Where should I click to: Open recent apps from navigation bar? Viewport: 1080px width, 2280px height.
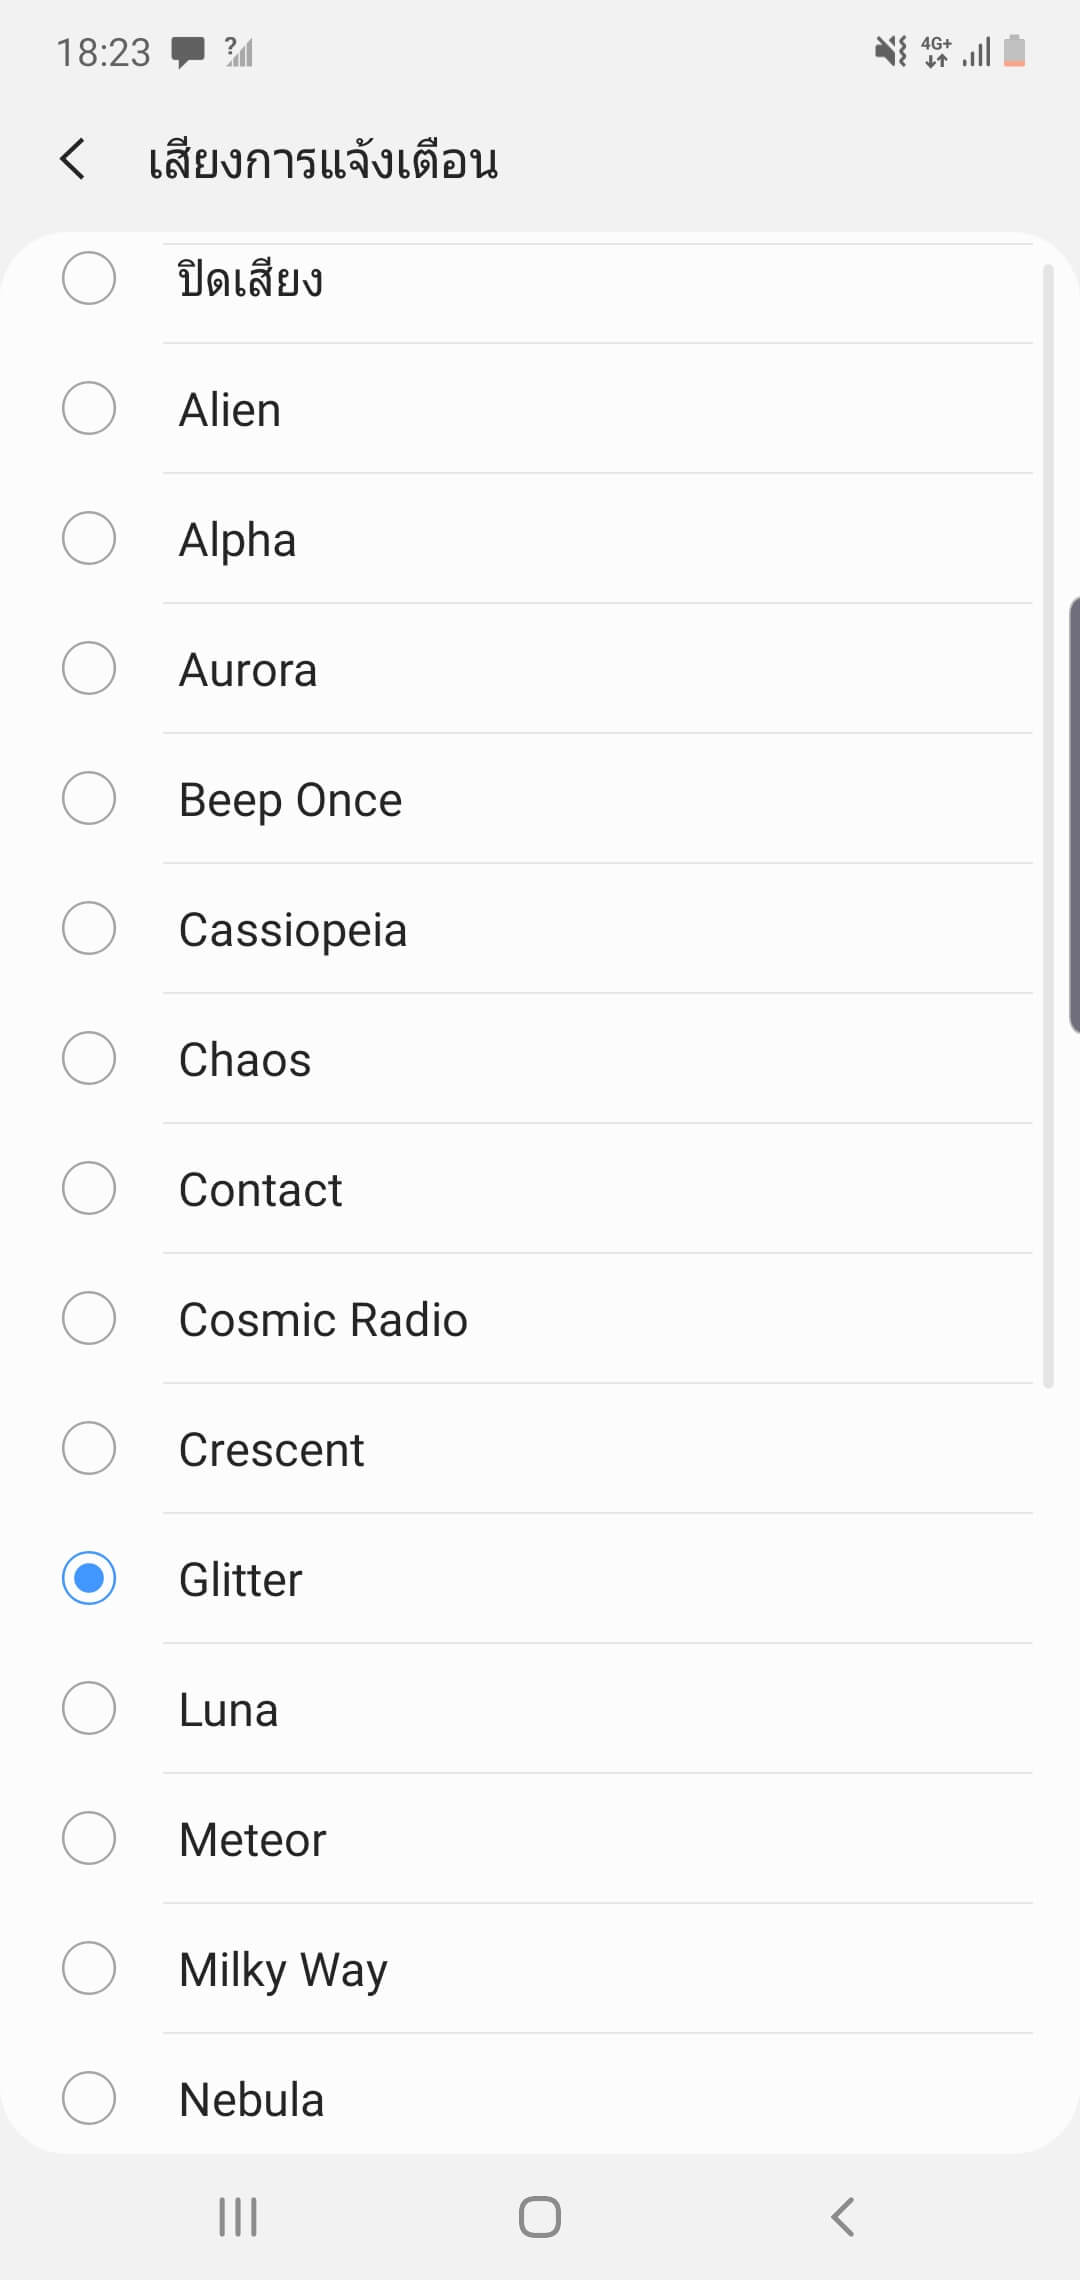click(x=238, y=2217)
